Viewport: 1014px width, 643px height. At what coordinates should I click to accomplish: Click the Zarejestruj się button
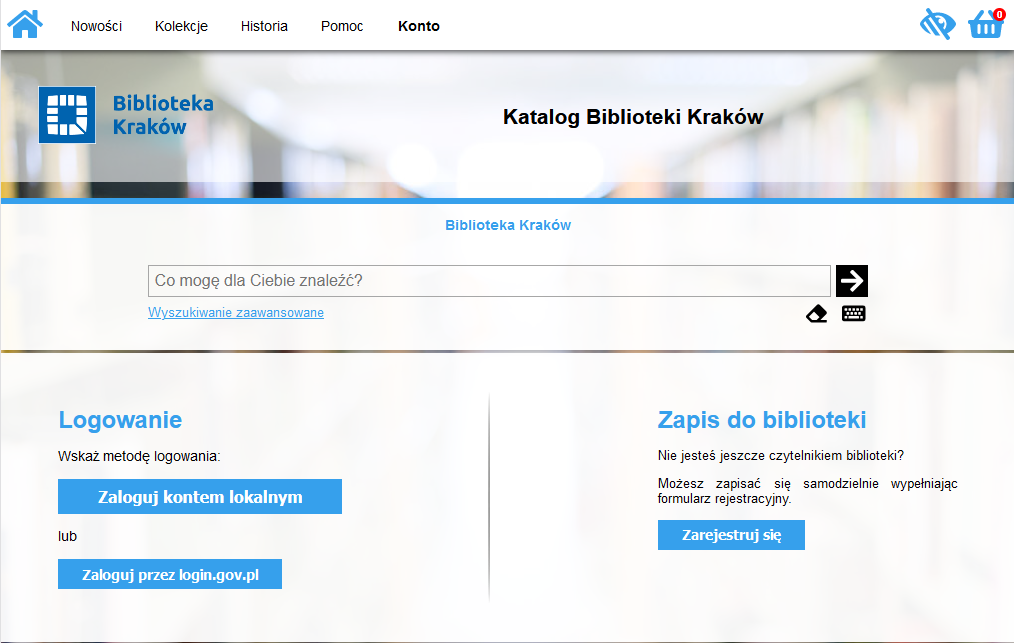(x=731, y=535)
